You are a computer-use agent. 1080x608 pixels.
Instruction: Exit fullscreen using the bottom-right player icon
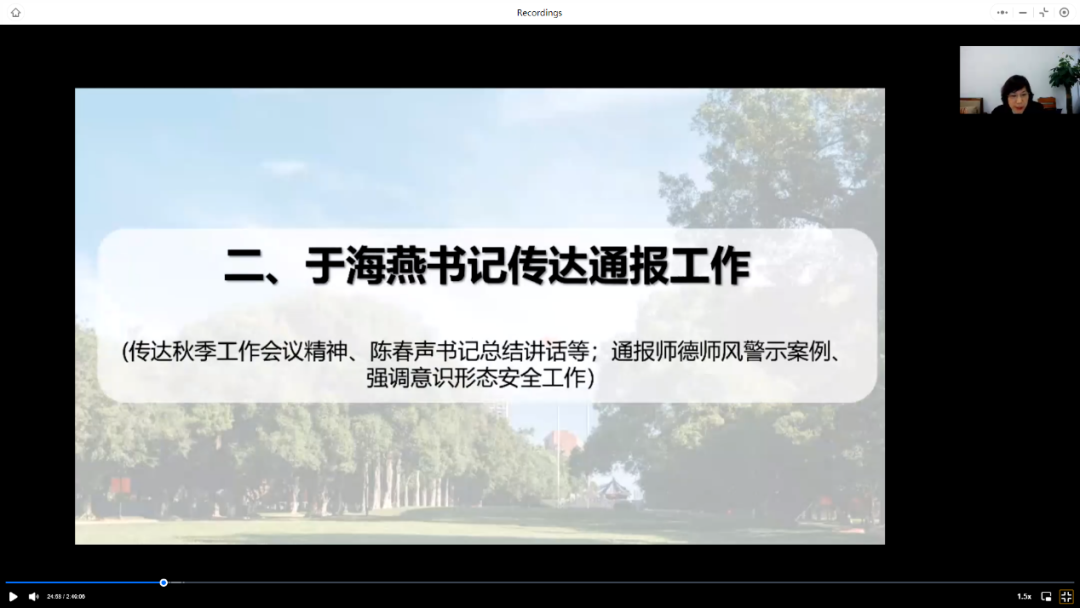pos(1066,596)
